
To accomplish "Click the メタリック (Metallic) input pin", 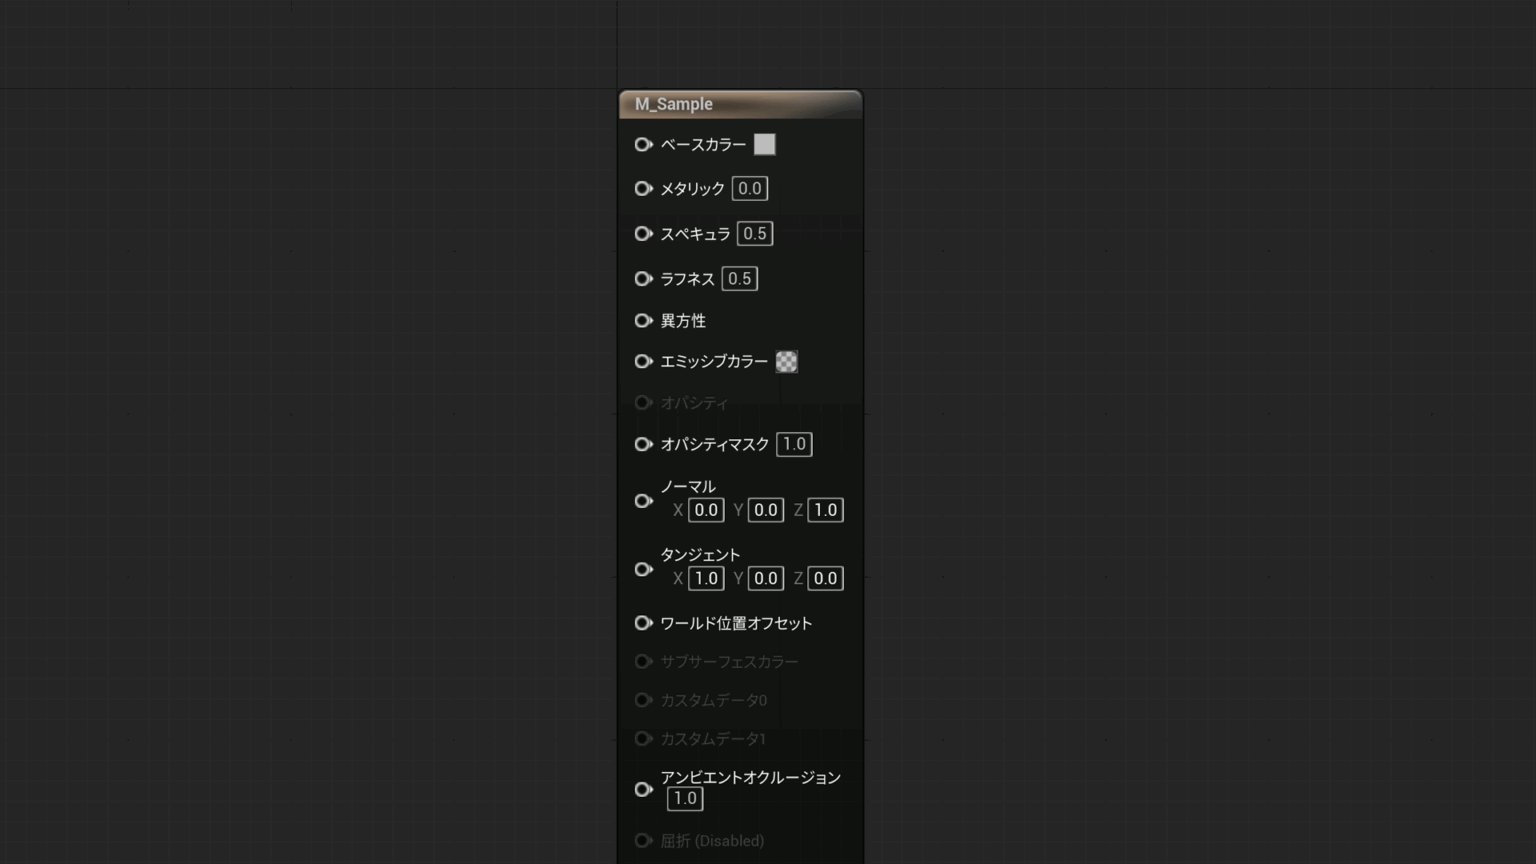I will tap(643, 189).
